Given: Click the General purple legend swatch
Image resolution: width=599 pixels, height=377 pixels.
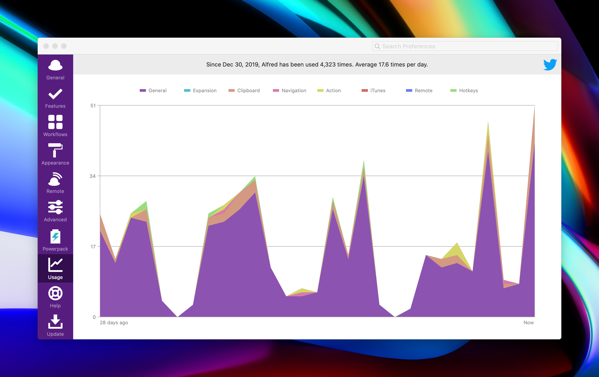Looking at the screenshot, I should click(143, 91).
